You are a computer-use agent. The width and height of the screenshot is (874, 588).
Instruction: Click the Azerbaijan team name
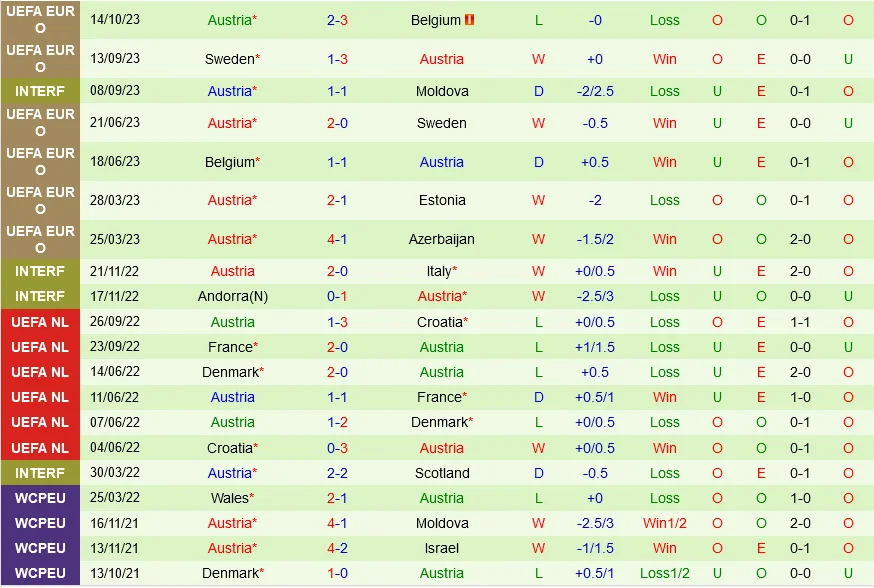442,239
